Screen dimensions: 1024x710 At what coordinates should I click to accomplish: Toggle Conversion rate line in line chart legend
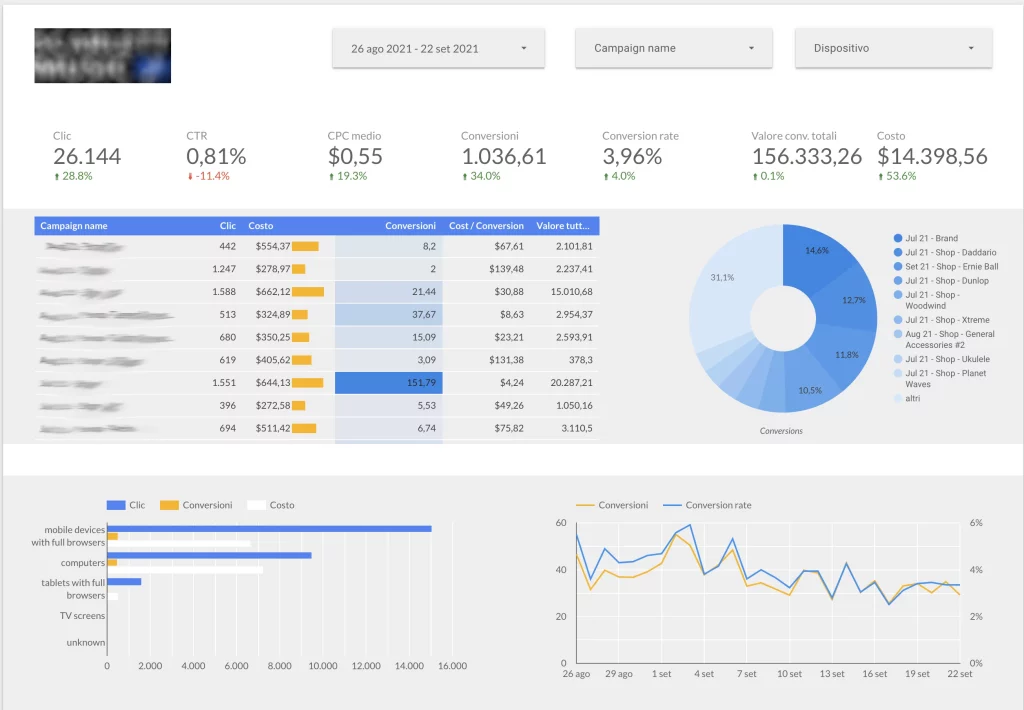pos(707,505)
